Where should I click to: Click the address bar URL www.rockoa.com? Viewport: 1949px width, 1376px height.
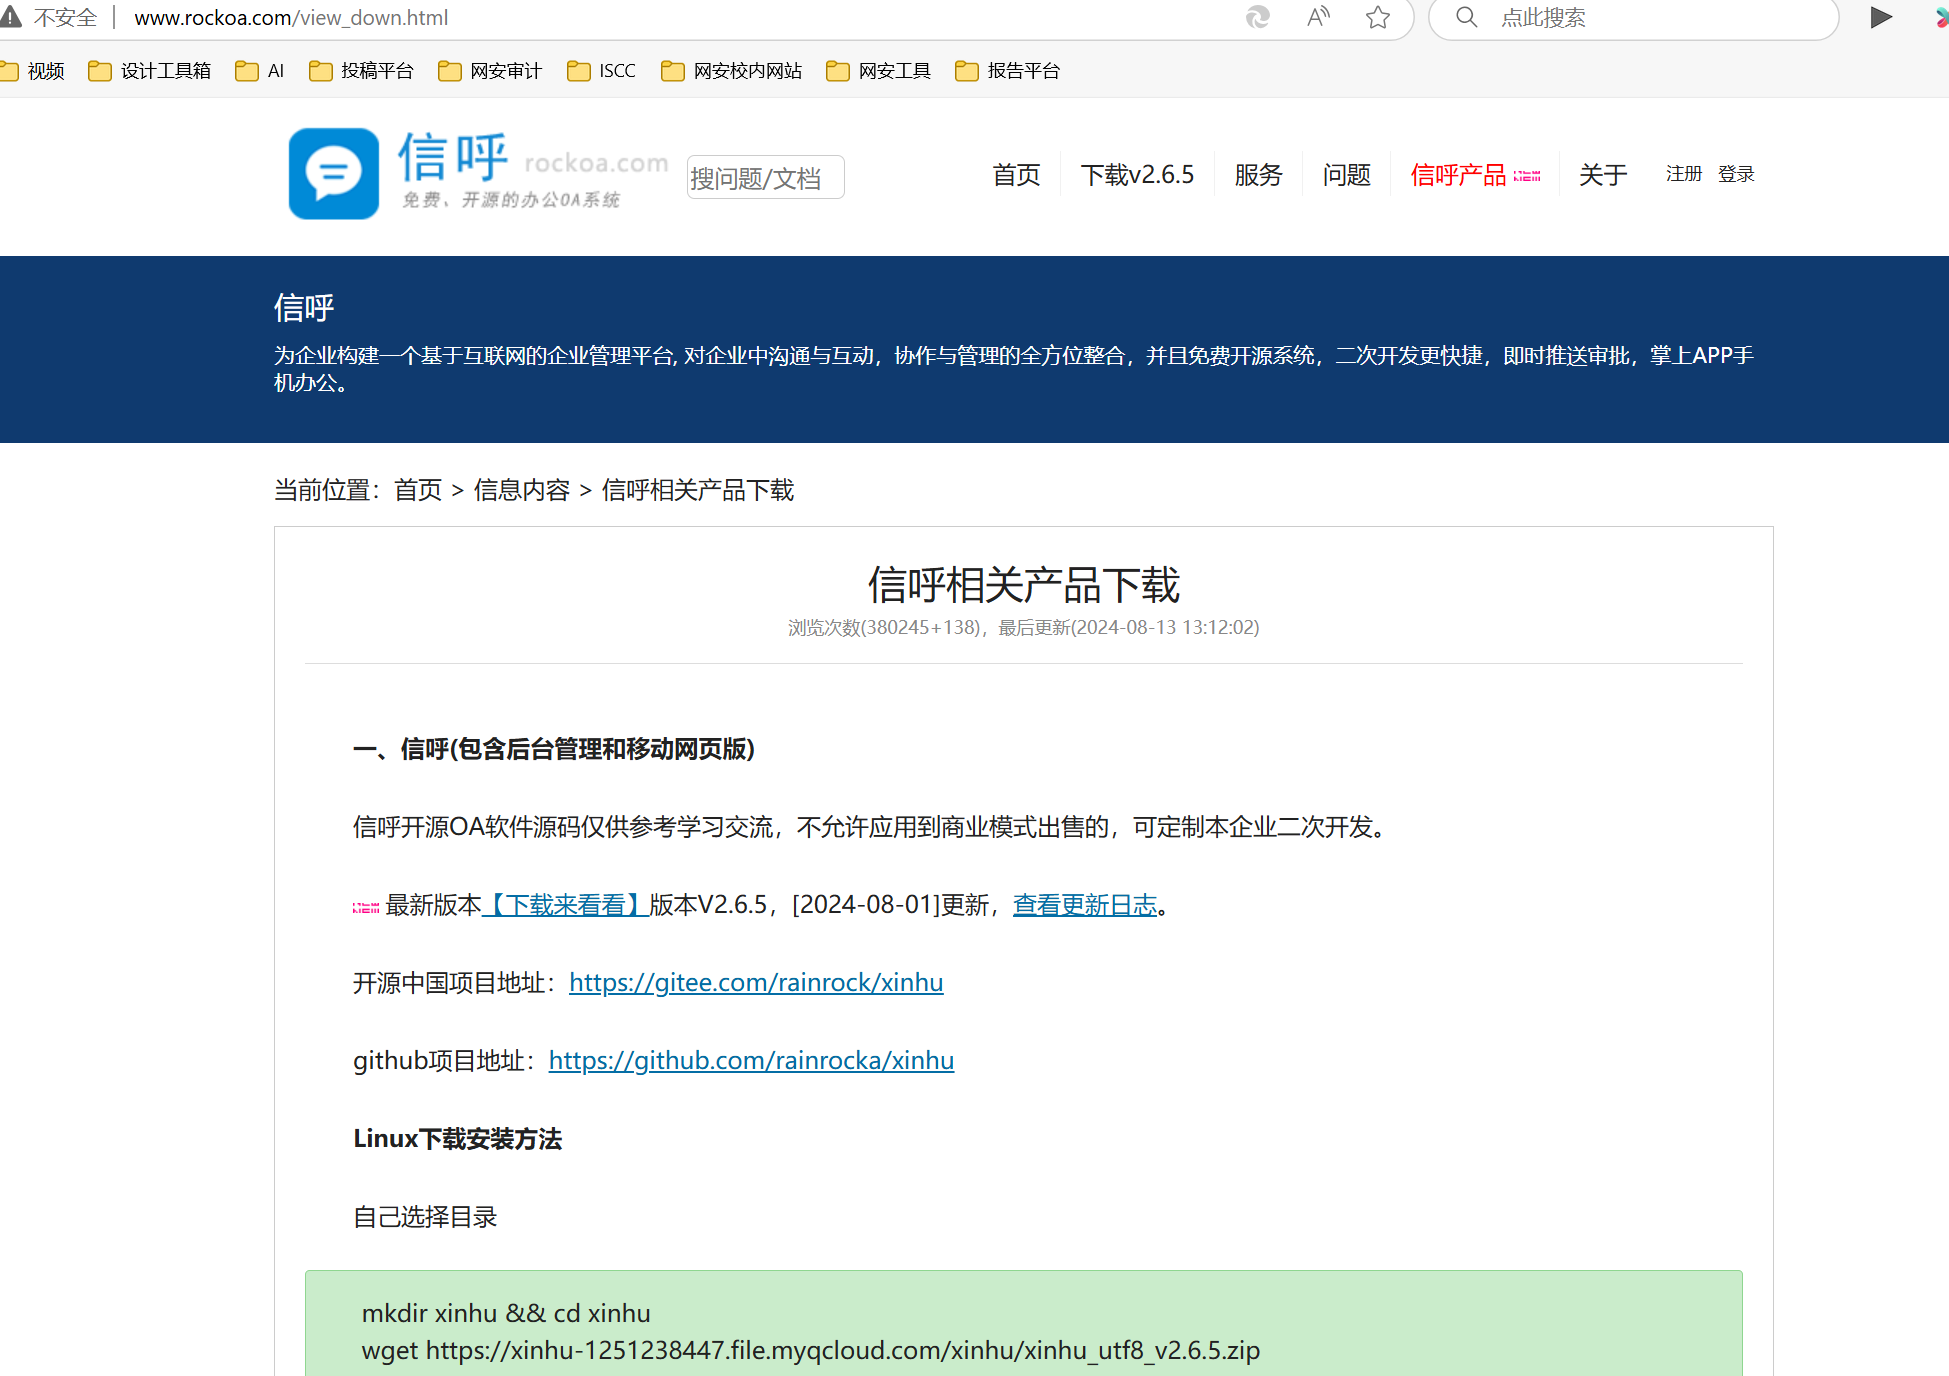pyautogui.click(x=291, y=18)
